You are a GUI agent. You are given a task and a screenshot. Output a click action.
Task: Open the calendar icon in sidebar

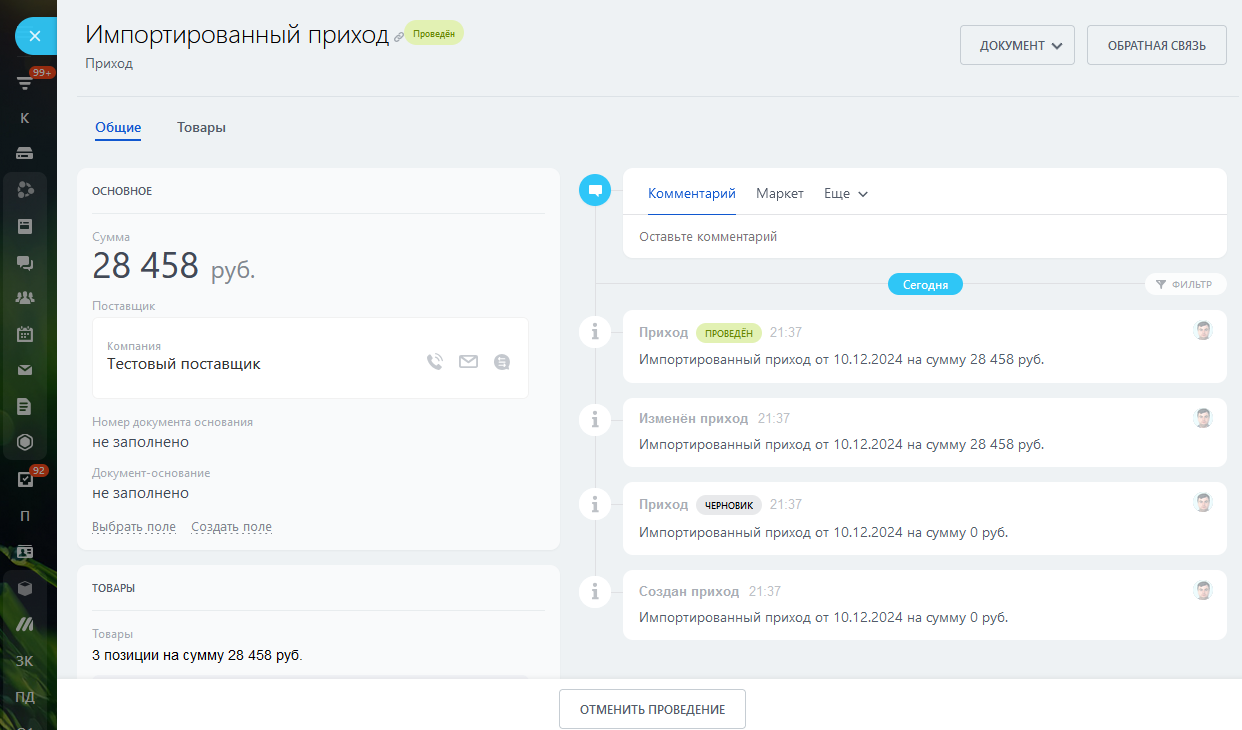25,334
